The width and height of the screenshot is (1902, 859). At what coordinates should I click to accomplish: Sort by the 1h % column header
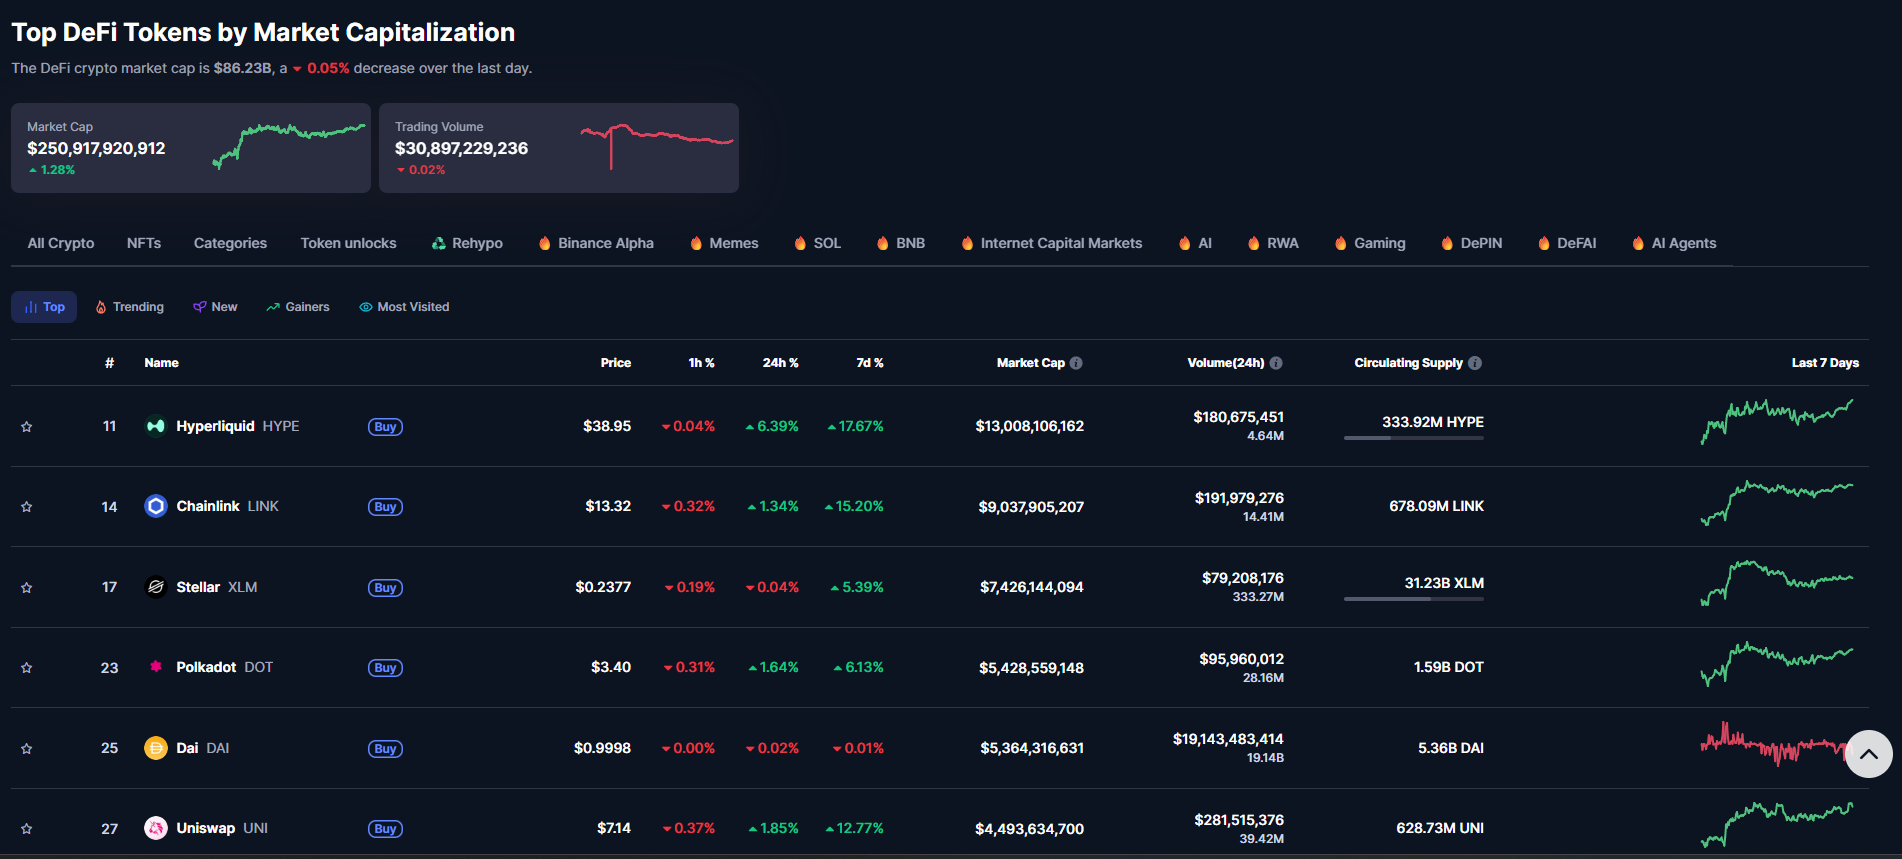(701, 363)
